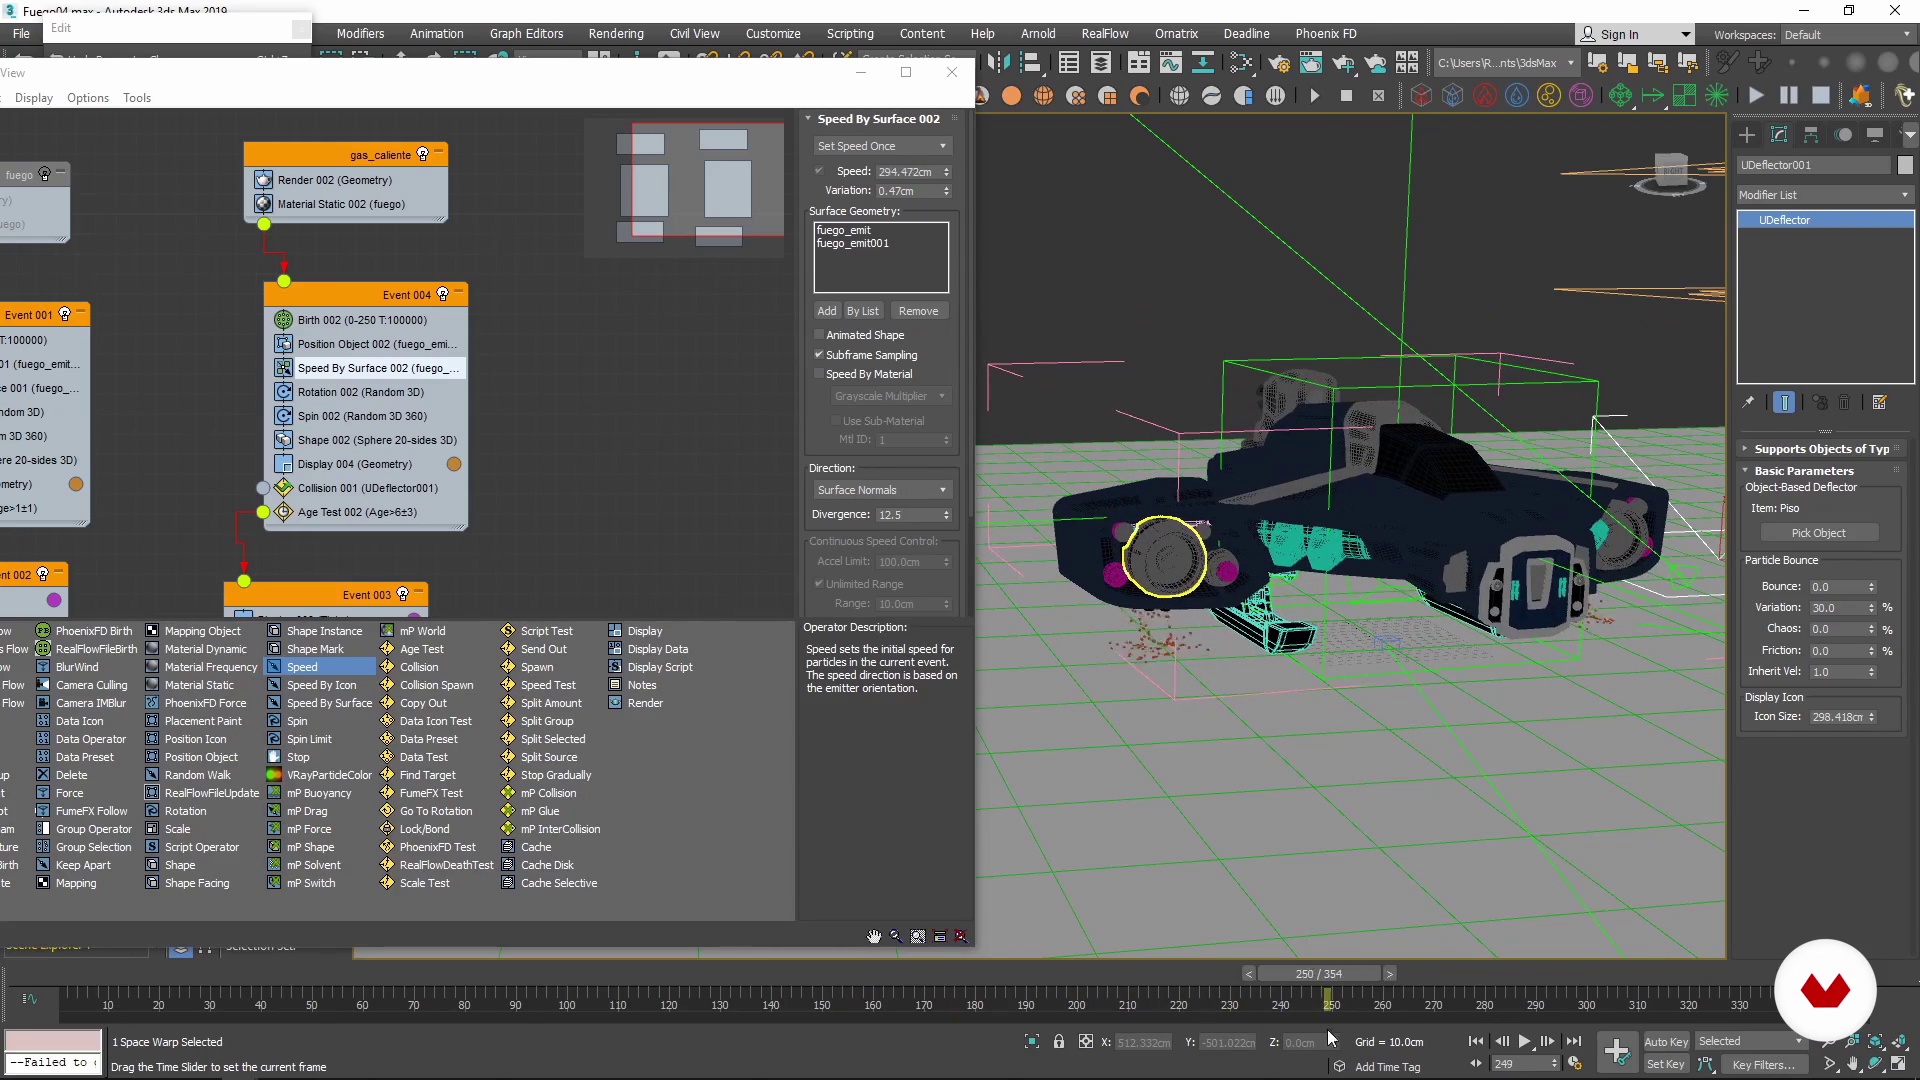Toggle the Event 003 lightbulb on/off icon
Viewport: 1920px width, 1080px height.
(403, 595)
